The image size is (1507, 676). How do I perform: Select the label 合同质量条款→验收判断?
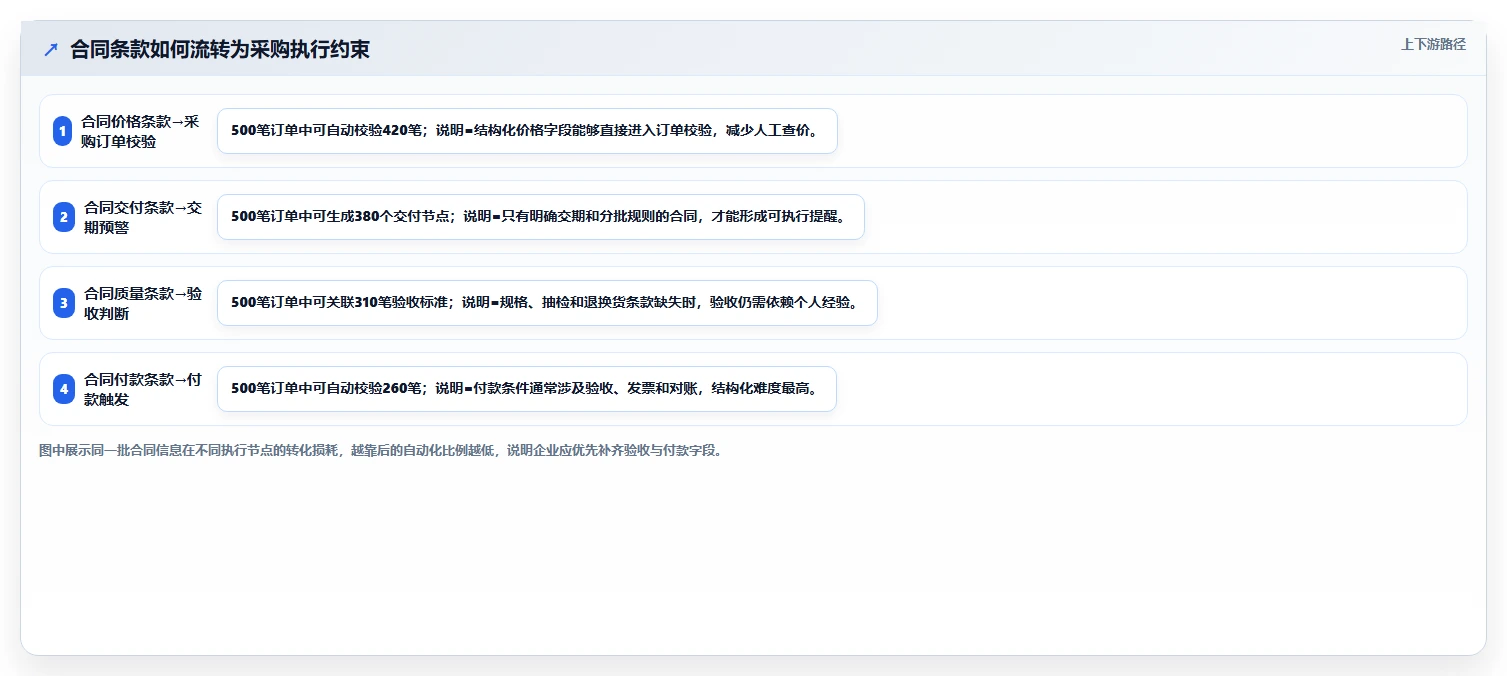pyautogui.click(x=143, y=303)
